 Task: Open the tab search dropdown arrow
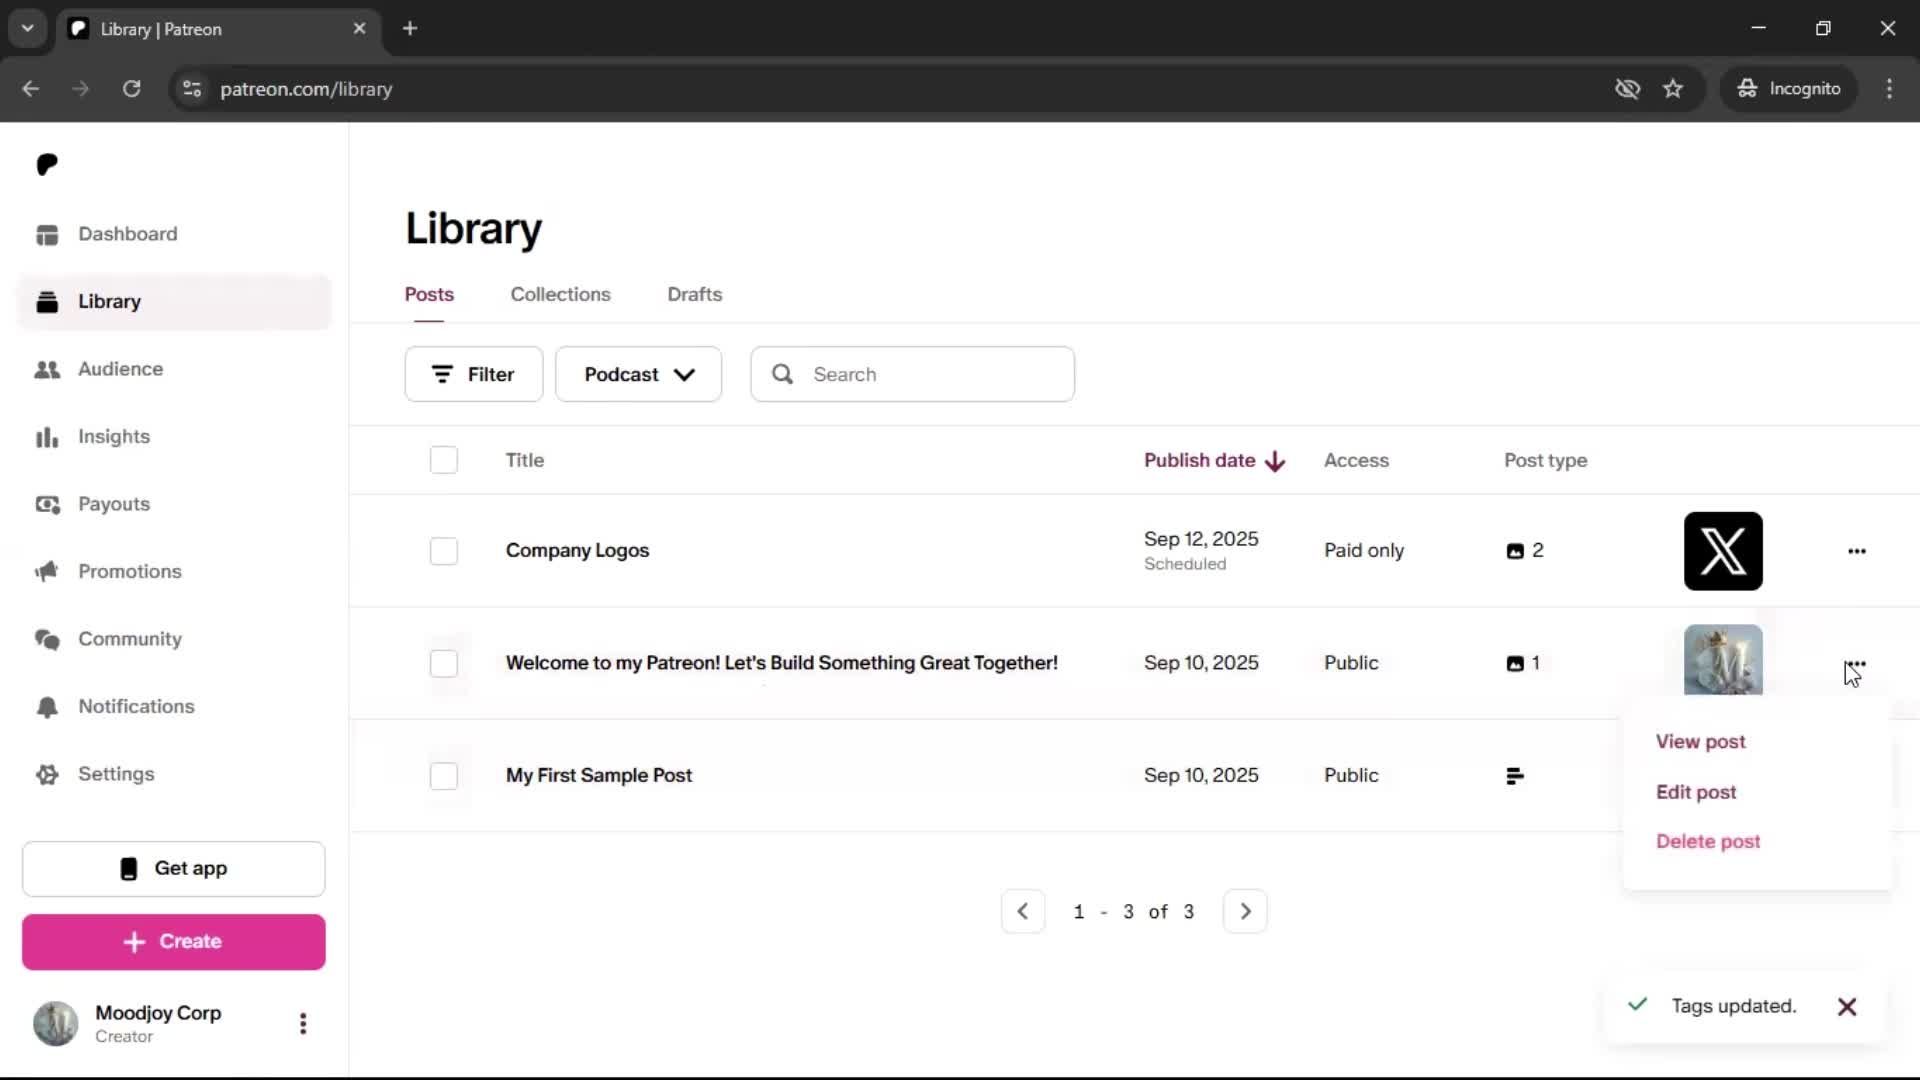[x=28, y=29]
